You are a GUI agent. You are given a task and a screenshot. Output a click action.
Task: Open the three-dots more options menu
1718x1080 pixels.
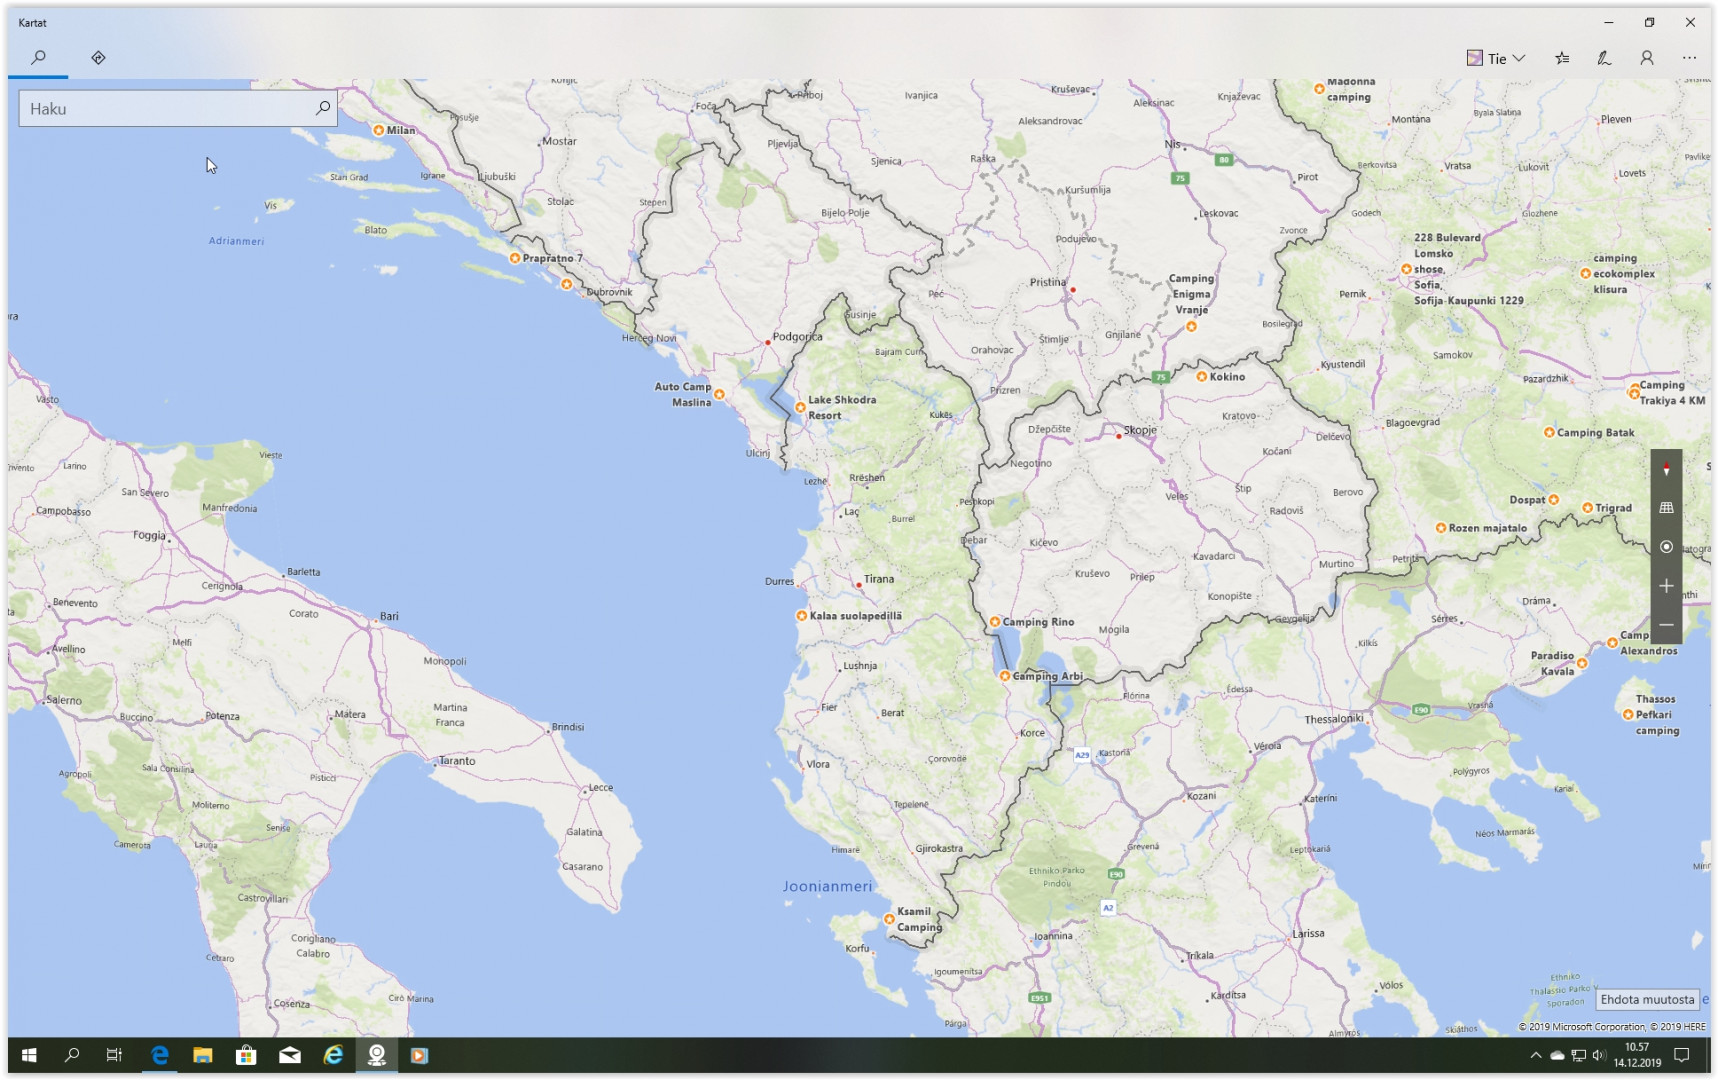coord(1689,58)
